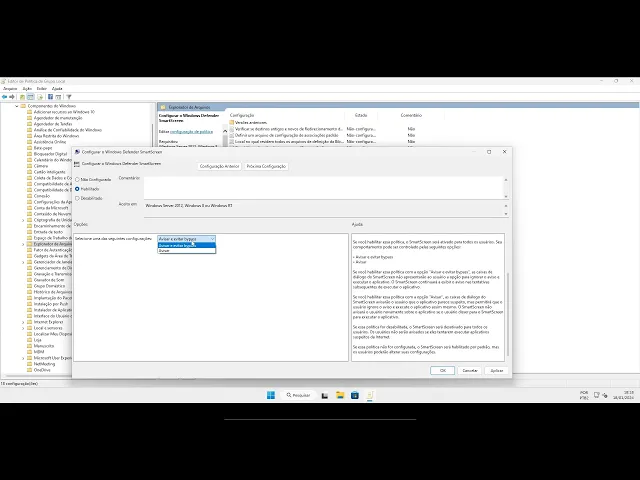640x480 pixels.
Task: Open the SmartScreen configuration combo box
Action: pos(187,239)
